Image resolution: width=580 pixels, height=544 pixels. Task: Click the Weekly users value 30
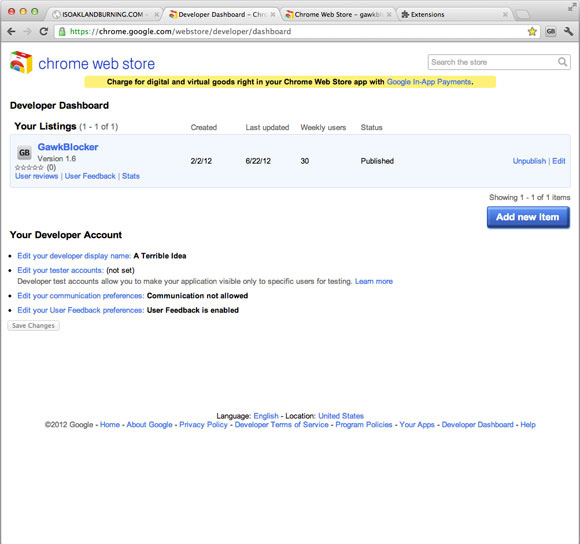[x=305, y=161]
